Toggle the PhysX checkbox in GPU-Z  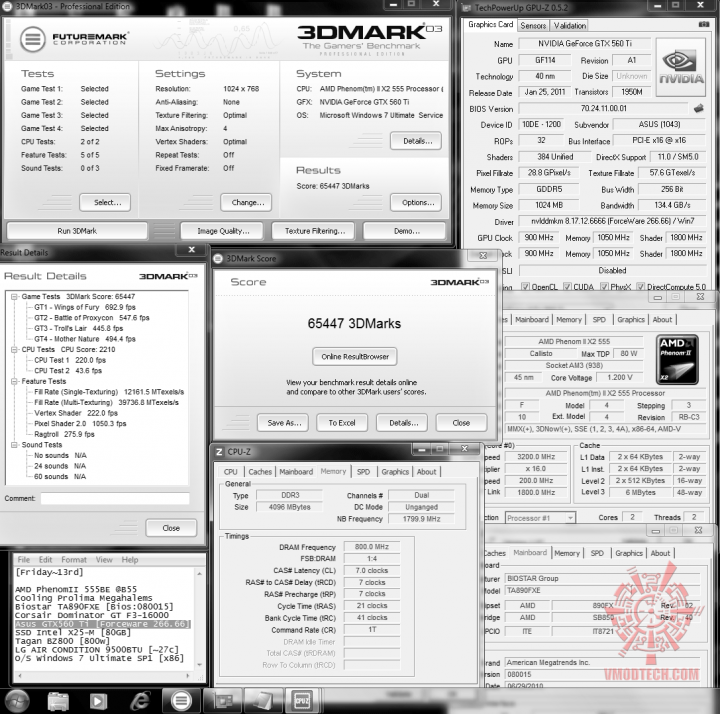(604, 287)
